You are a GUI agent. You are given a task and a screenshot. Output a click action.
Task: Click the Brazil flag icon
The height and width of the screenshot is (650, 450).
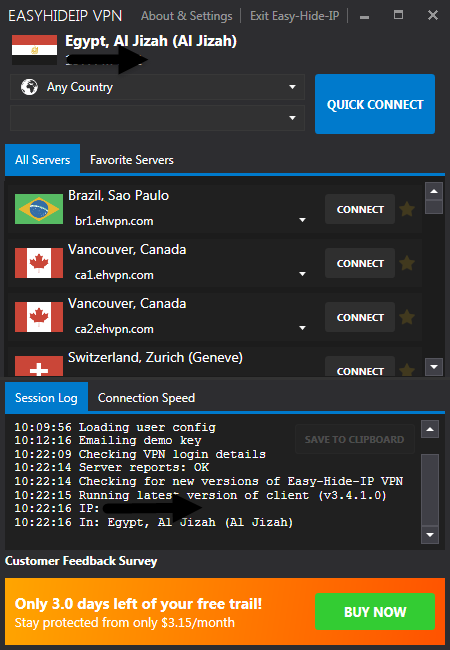39,209
